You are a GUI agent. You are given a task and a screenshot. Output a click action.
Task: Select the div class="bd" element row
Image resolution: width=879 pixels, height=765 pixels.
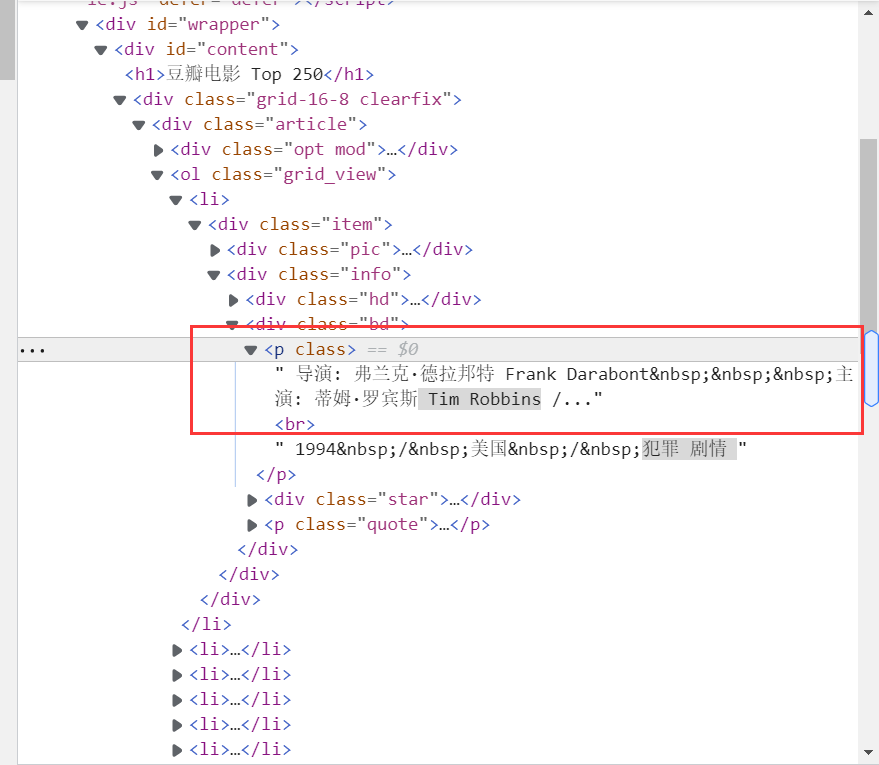click(327, 324)
